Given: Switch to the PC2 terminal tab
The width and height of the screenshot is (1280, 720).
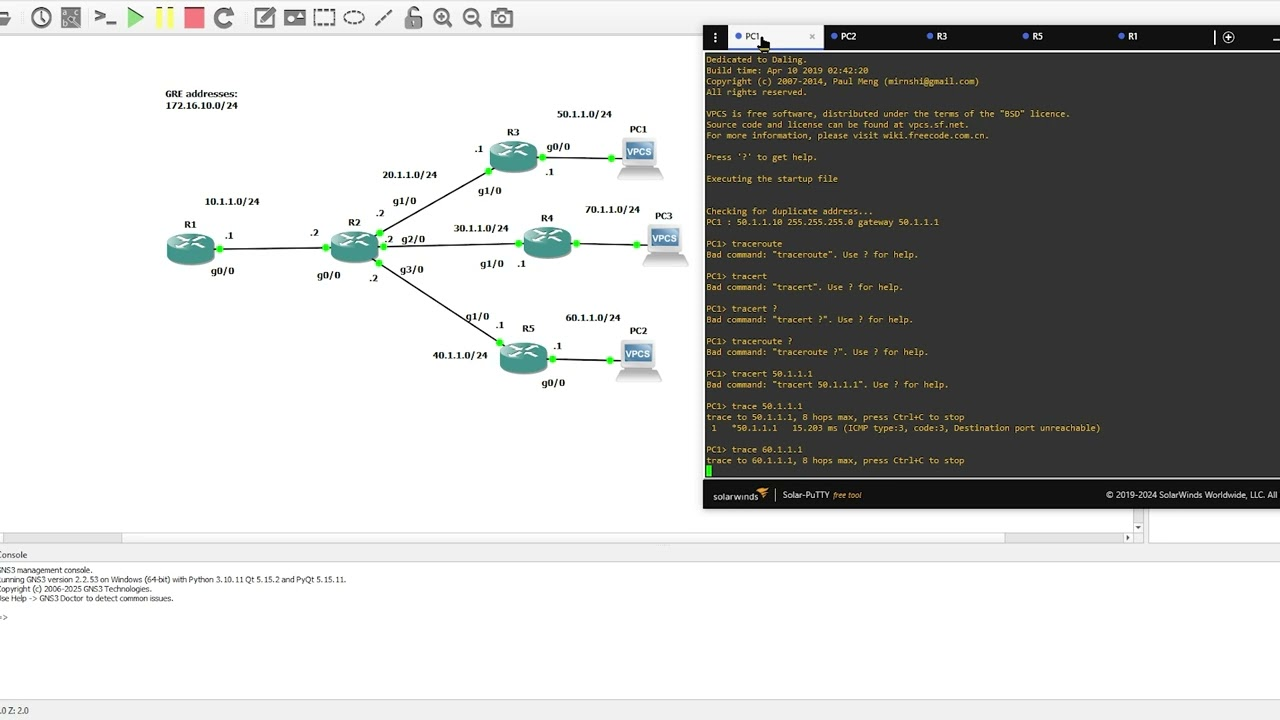Looking at the screenshot, I should 848,36.
